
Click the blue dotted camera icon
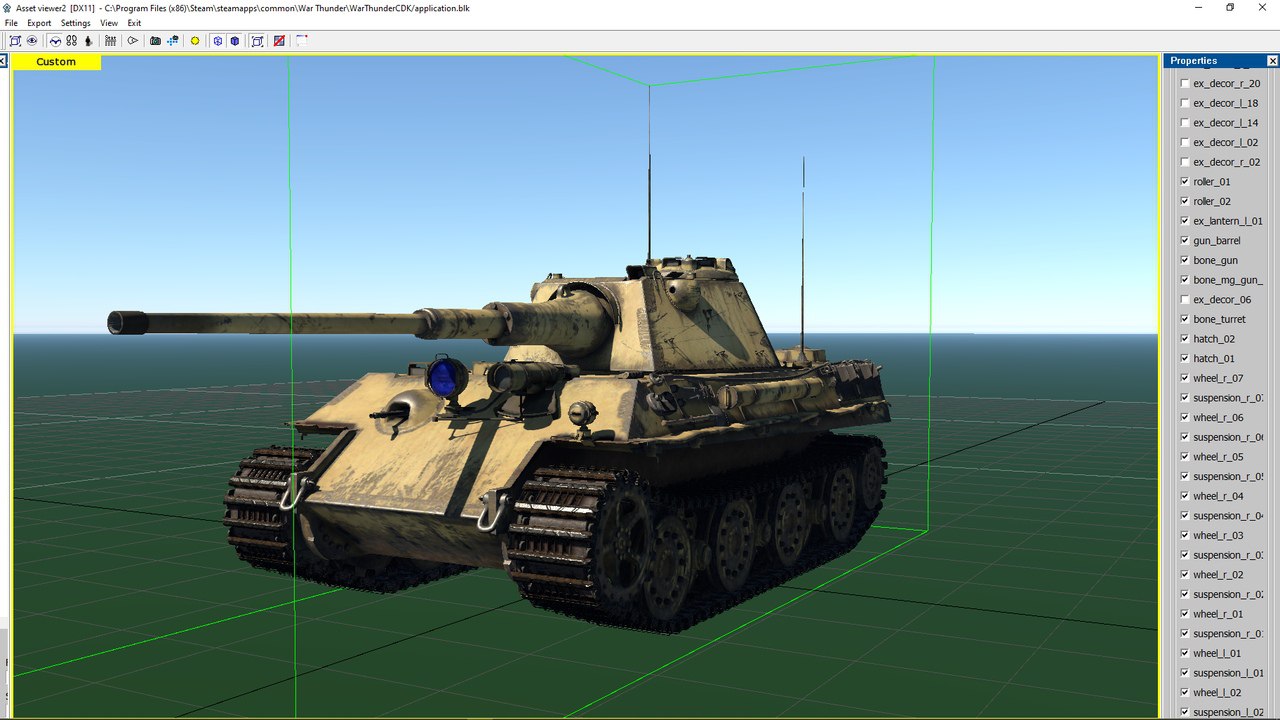(x=173, y=41)
